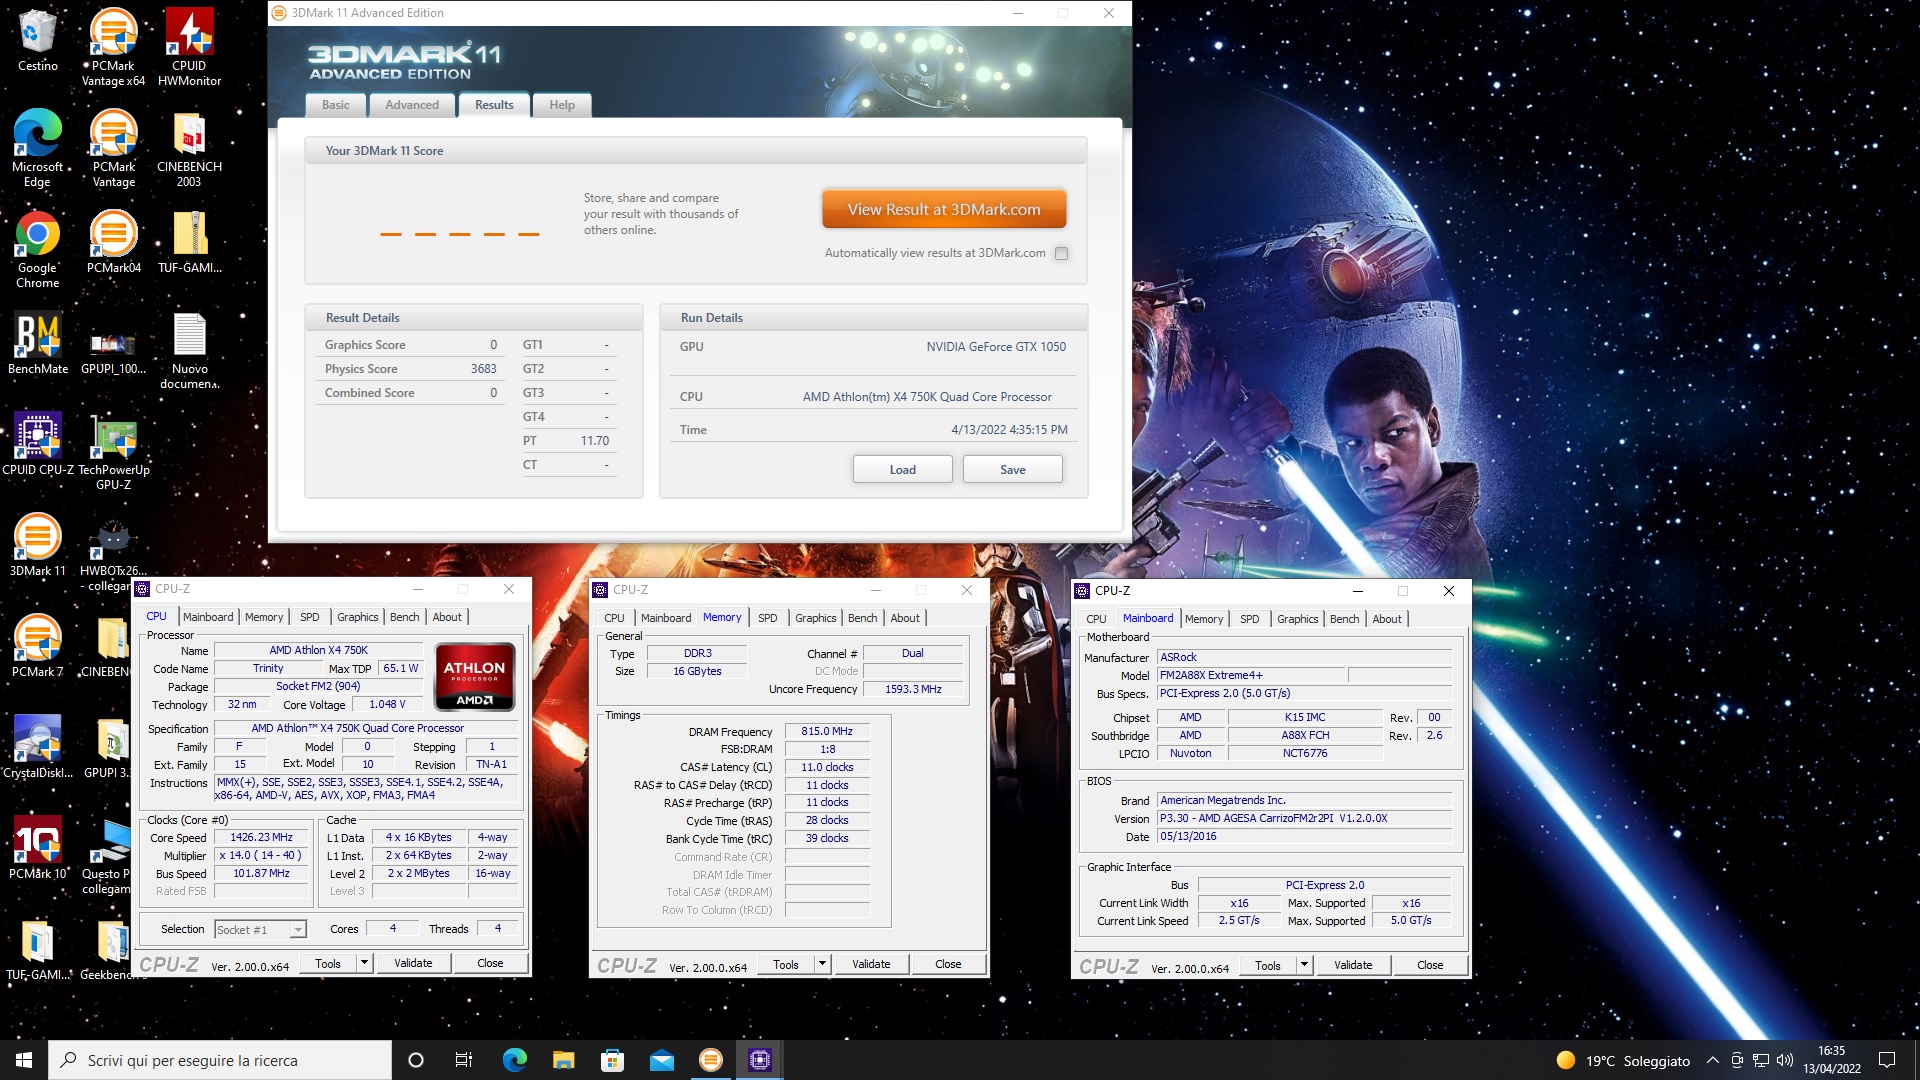Open Cortana circle icon on taskbar

click(x=416, y=1060)
